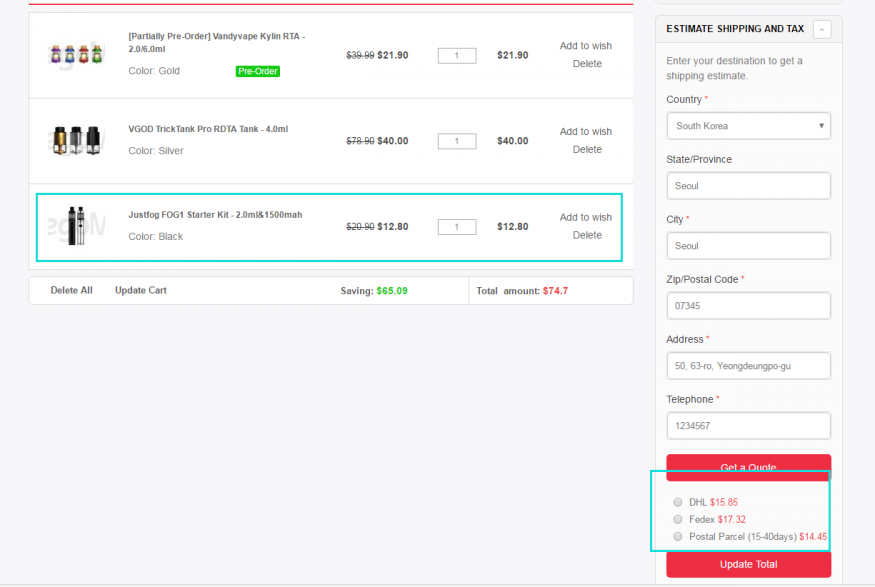Choose Postal Parcel (15-40days) shipping option
The width and height of the screenshot is (875, 587).
[x=677, y=537]
